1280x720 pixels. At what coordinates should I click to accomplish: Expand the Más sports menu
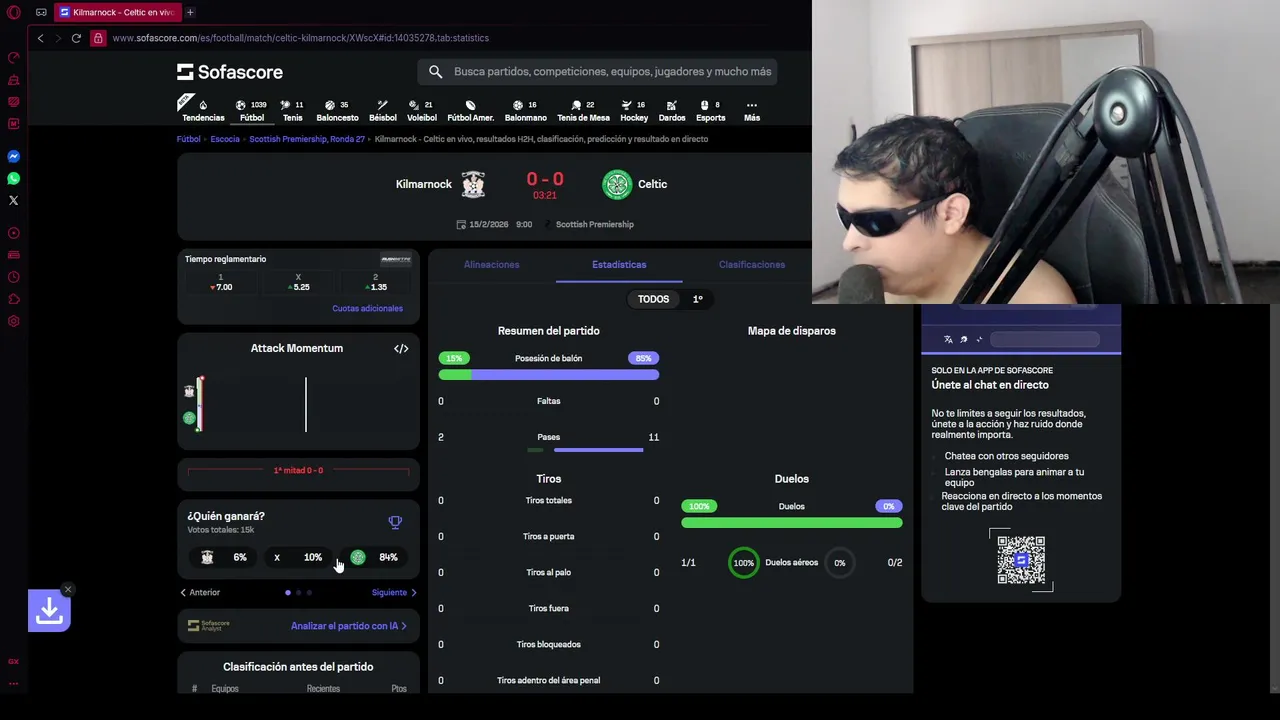pos(752,111)
